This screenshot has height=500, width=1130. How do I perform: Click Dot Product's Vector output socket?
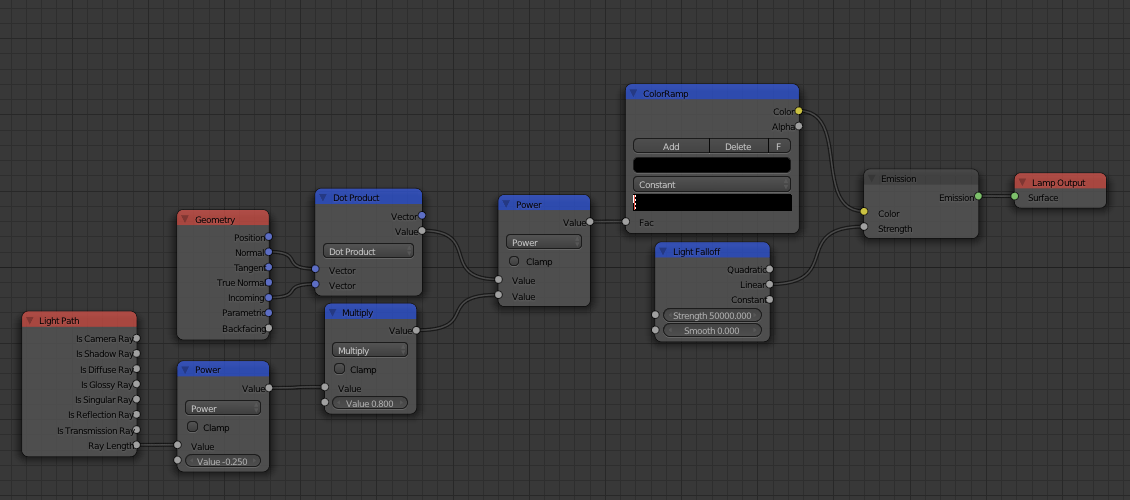pyautogui.click(x=422, y=216)
